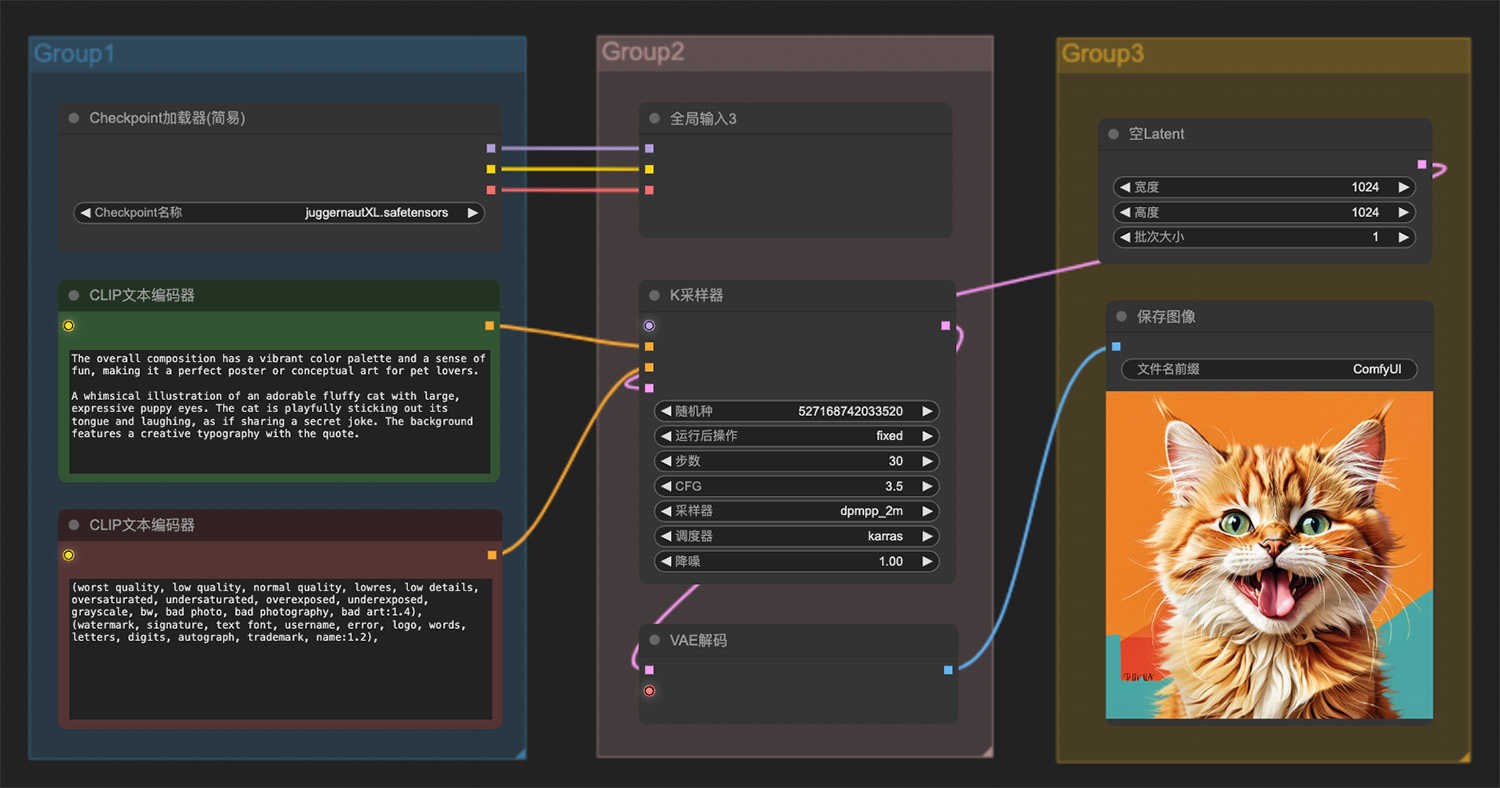Click the pink output port on K采样器
1500x788 pixels.
click(x=946, y=326)
